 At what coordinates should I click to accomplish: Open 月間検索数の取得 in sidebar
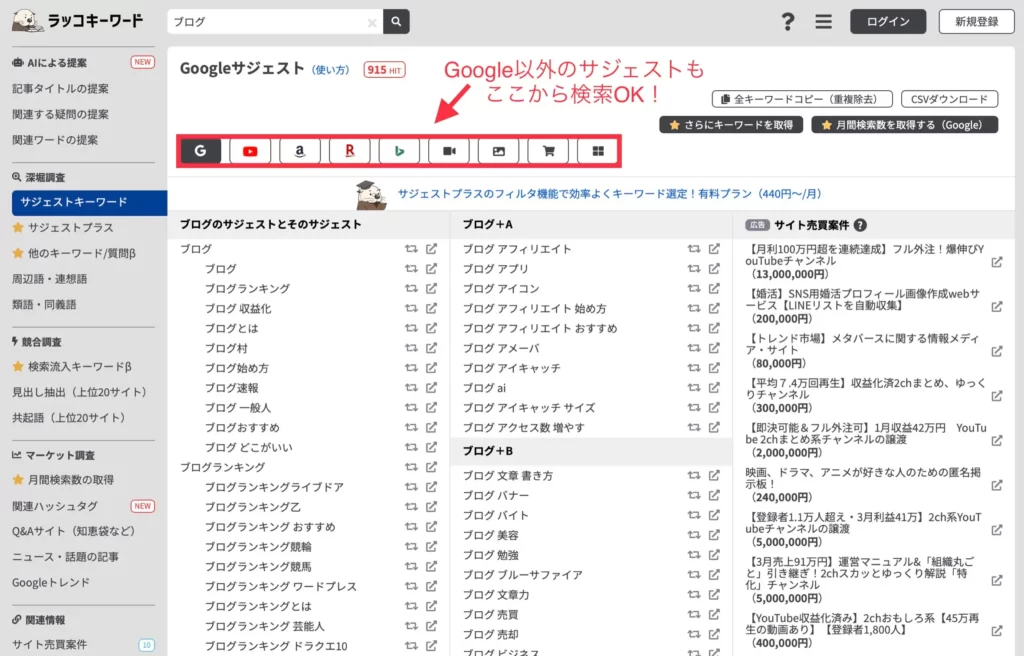pos(71,480)
